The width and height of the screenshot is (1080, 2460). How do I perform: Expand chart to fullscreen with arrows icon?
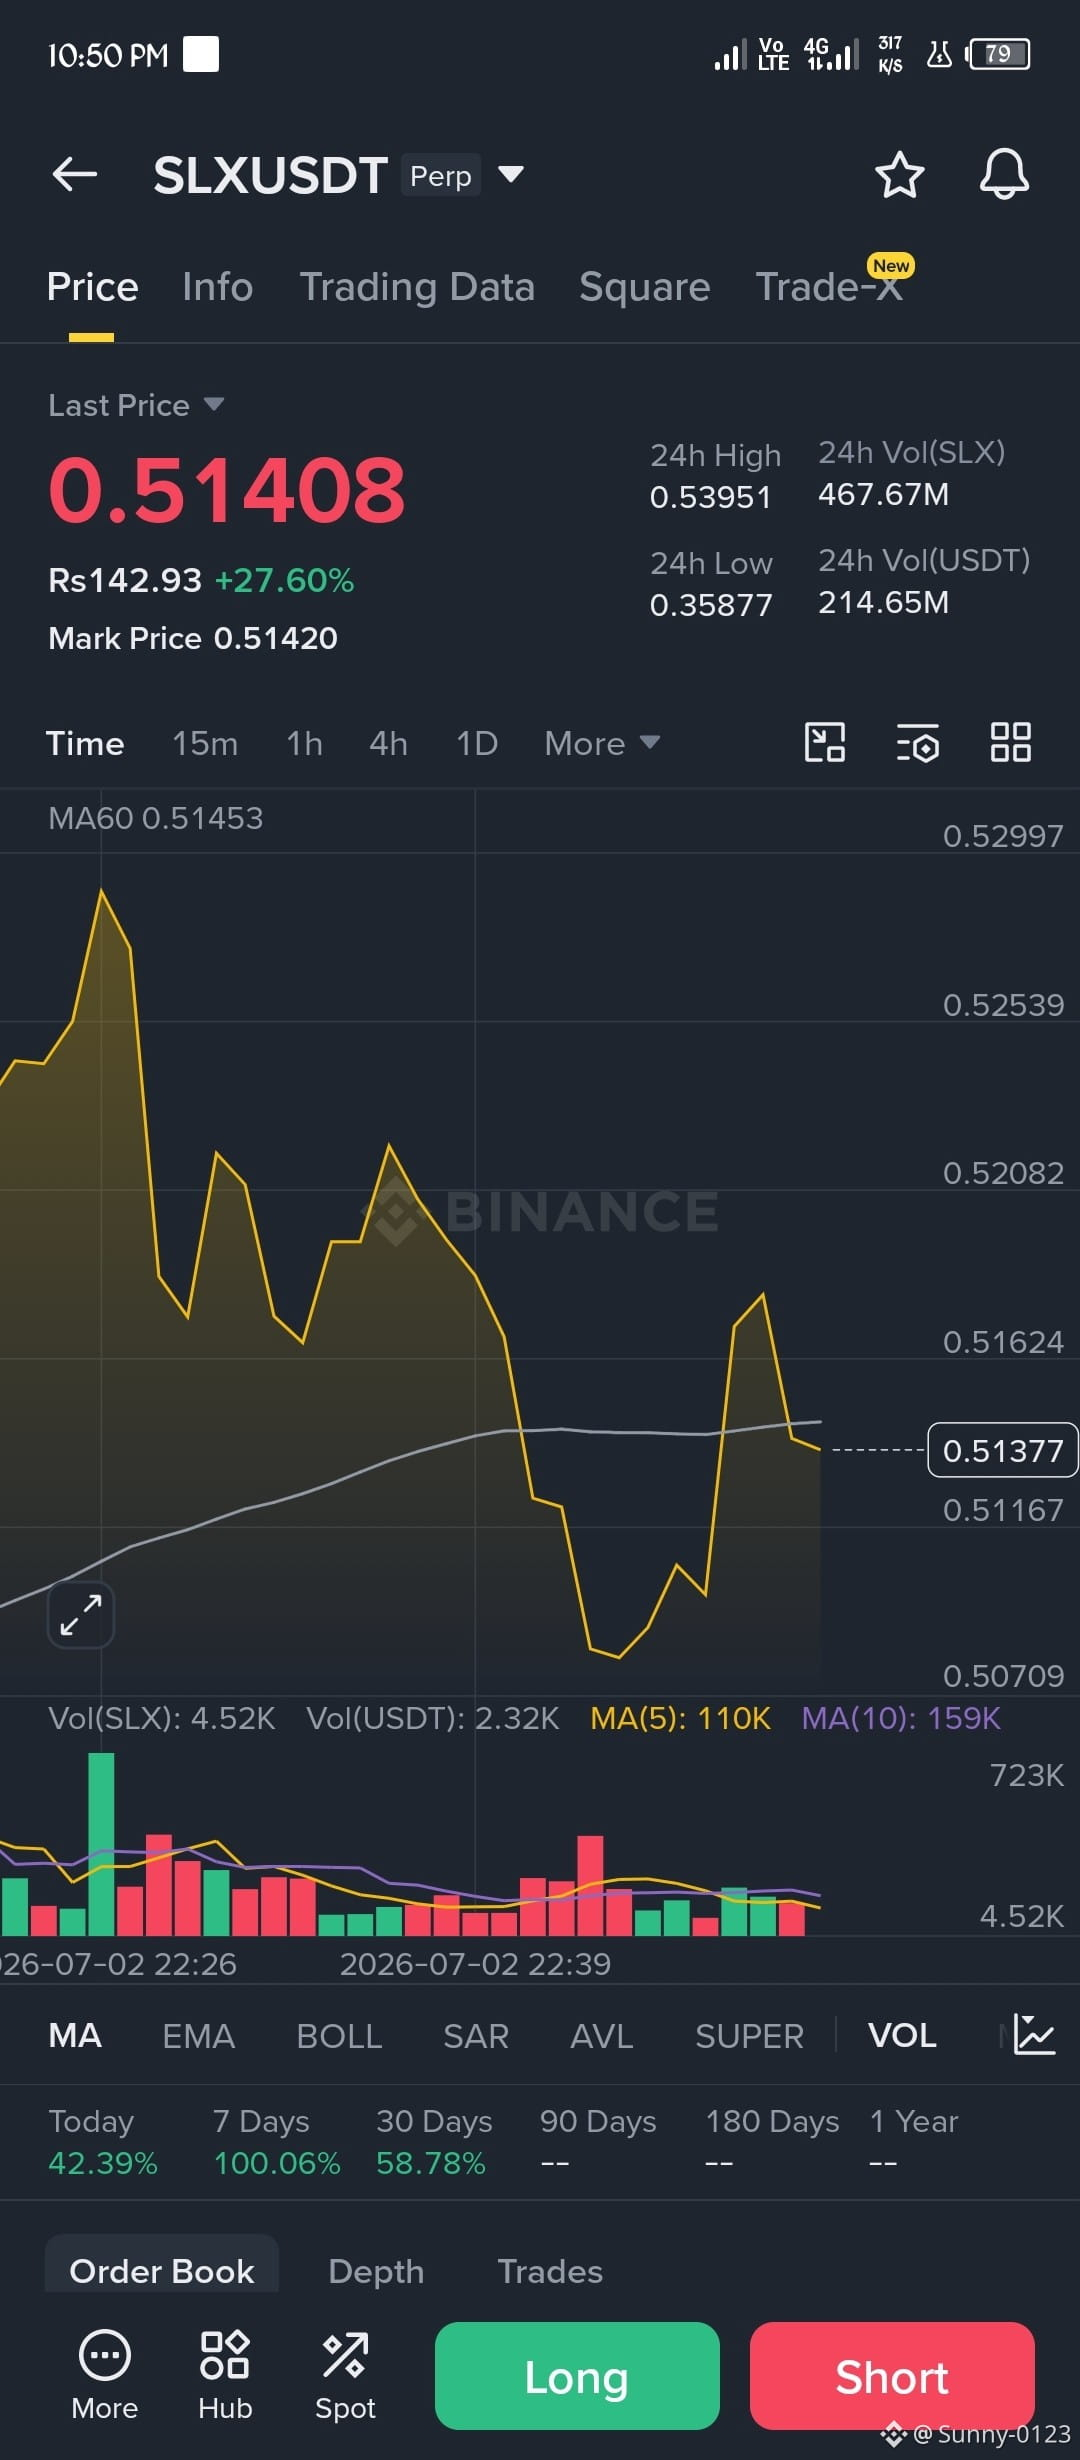[81, 1615]
